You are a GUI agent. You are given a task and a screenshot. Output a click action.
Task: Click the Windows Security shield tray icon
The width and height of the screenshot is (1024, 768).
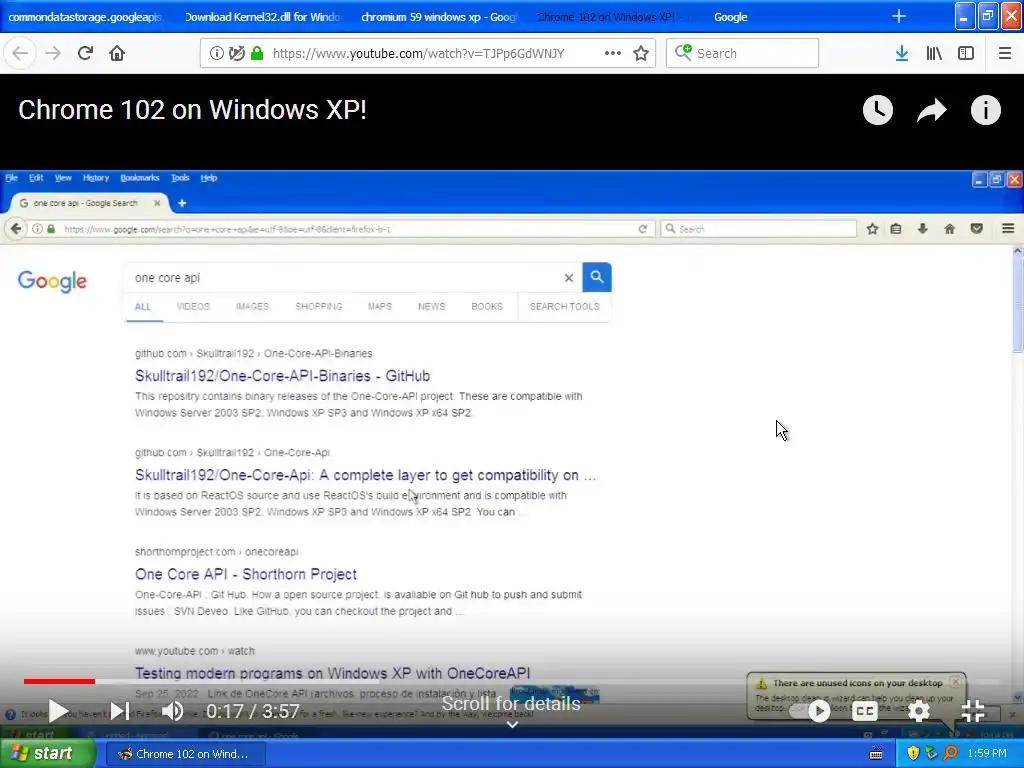pos(913,754)
